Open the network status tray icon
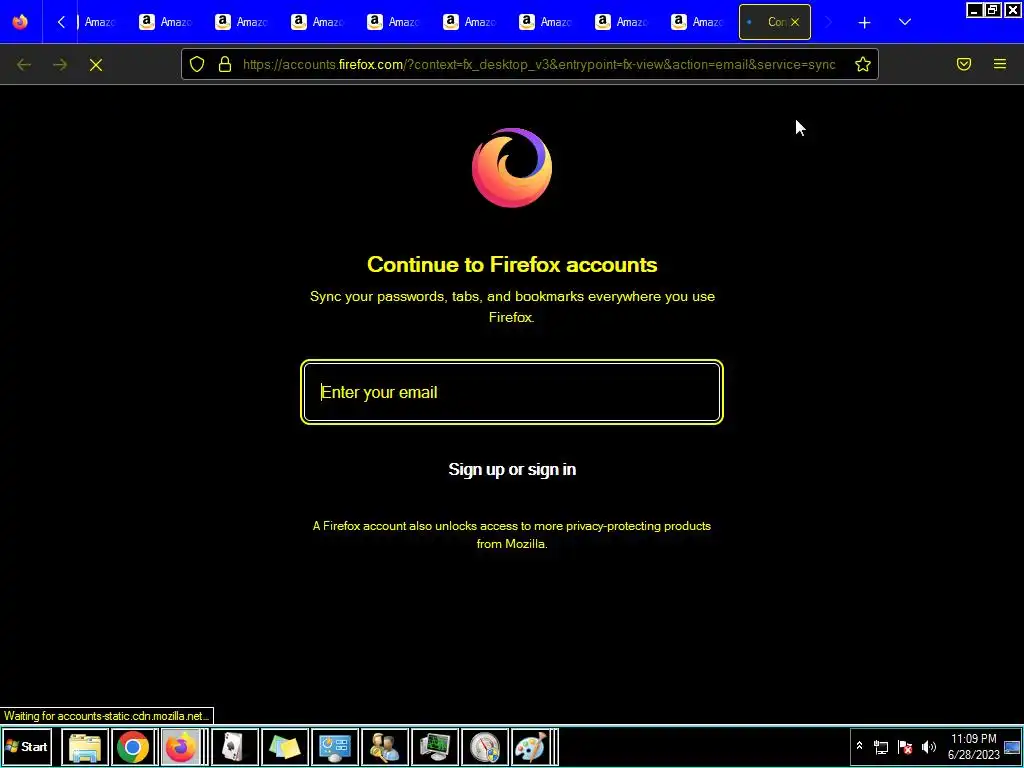The height and width of the screenshot is (768, 1024). [x=881, y=747]
